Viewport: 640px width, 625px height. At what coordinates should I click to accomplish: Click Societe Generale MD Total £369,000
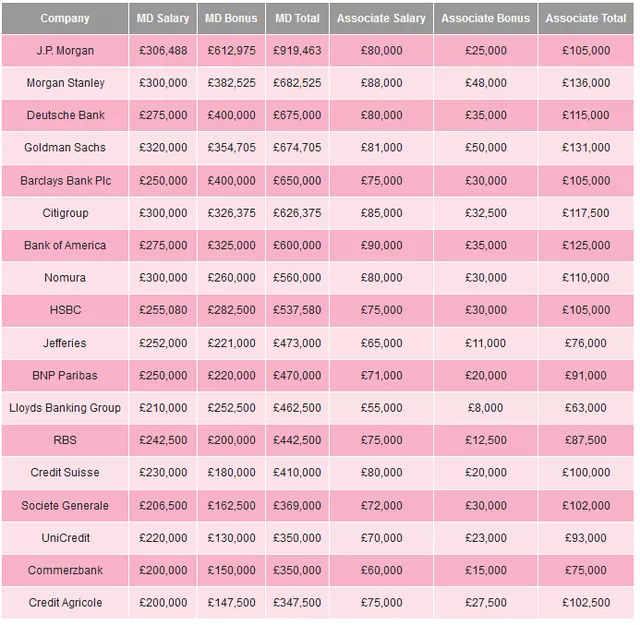pos(298,505)
